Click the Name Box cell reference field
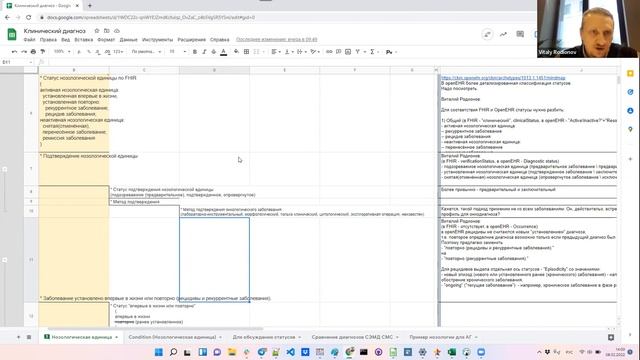This screenshot has height=360, width=640. coord(17,62)
